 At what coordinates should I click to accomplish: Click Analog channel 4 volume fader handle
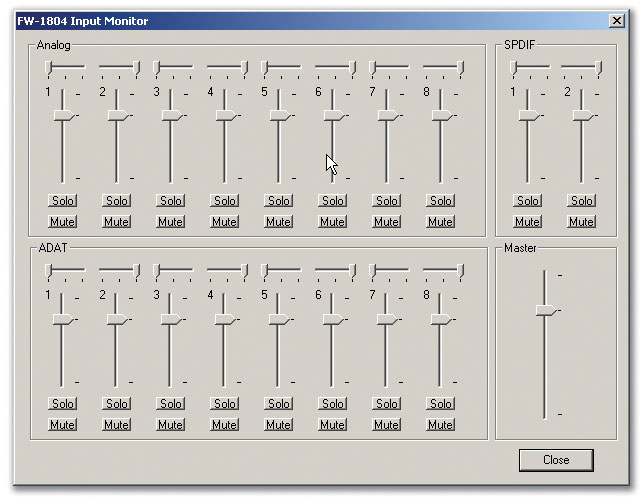coord(226,116)
